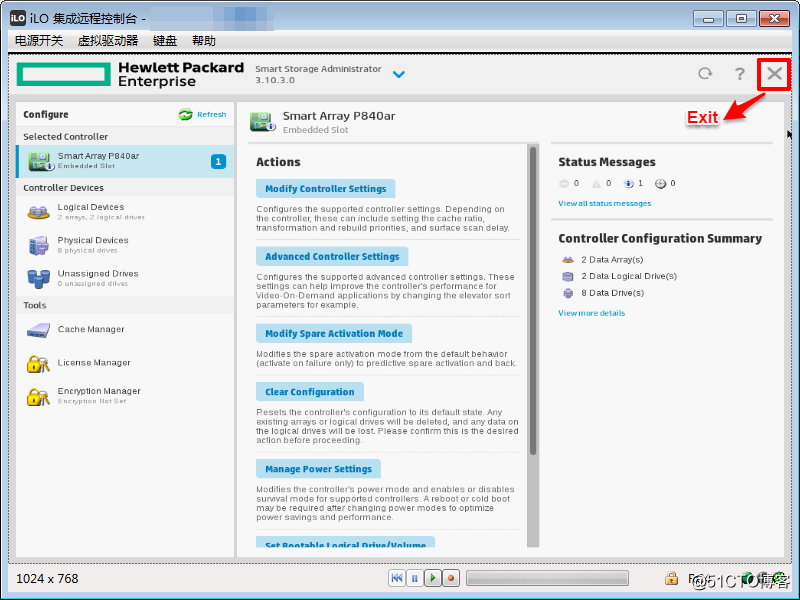Start recording with the red record button
800x600 pixels.
click(x=452, y=577)
